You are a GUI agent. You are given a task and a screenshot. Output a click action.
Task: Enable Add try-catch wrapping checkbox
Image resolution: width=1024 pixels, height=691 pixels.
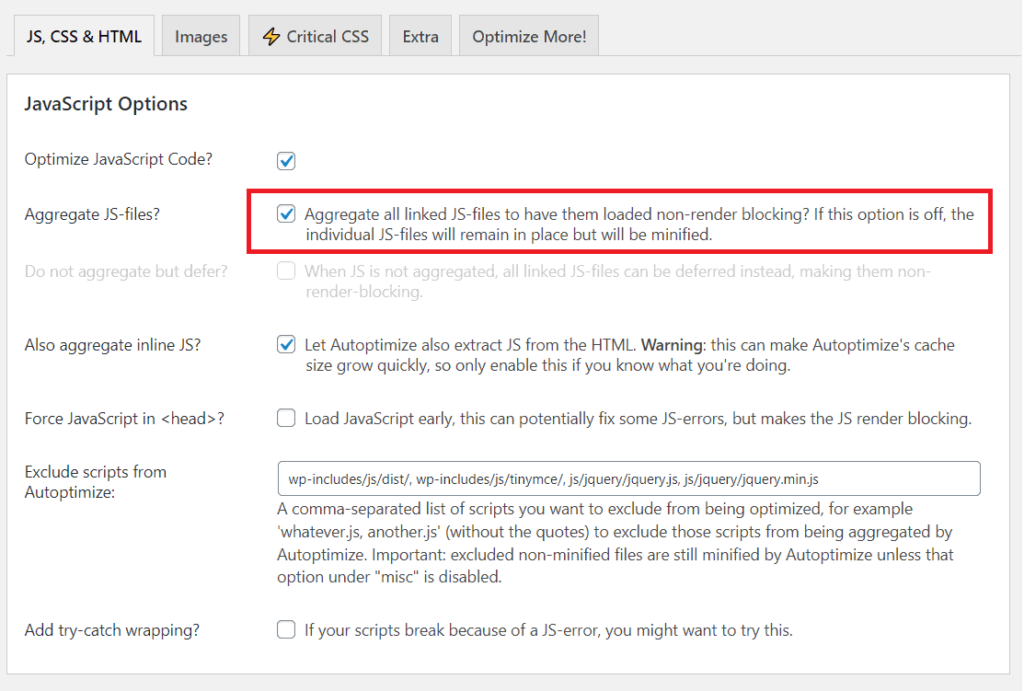286,630
